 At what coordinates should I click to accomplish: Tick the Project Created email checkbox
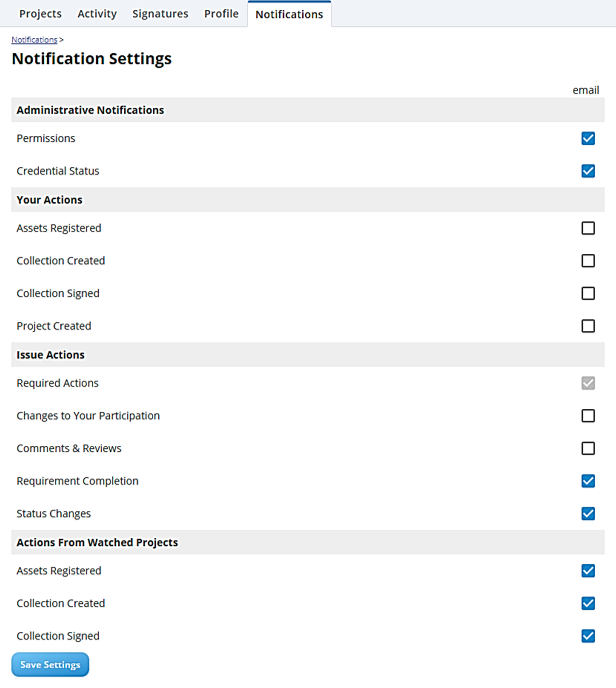[x=588, y=326]
